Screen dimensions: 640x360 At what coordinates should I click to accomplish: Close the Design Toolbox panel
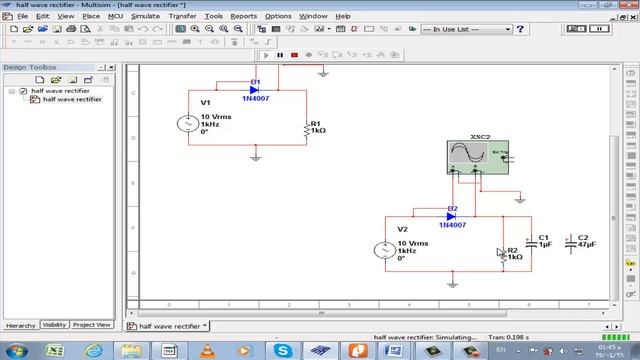pos(111,67)
